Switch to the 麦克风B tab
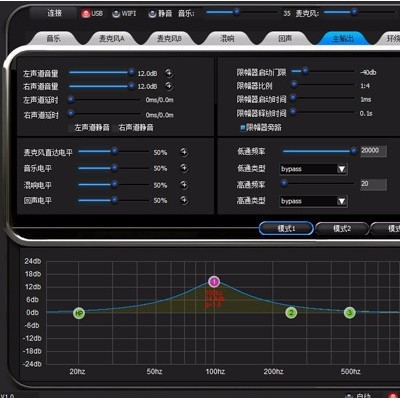This screenshot has width=400, height=400. [169, 39]
